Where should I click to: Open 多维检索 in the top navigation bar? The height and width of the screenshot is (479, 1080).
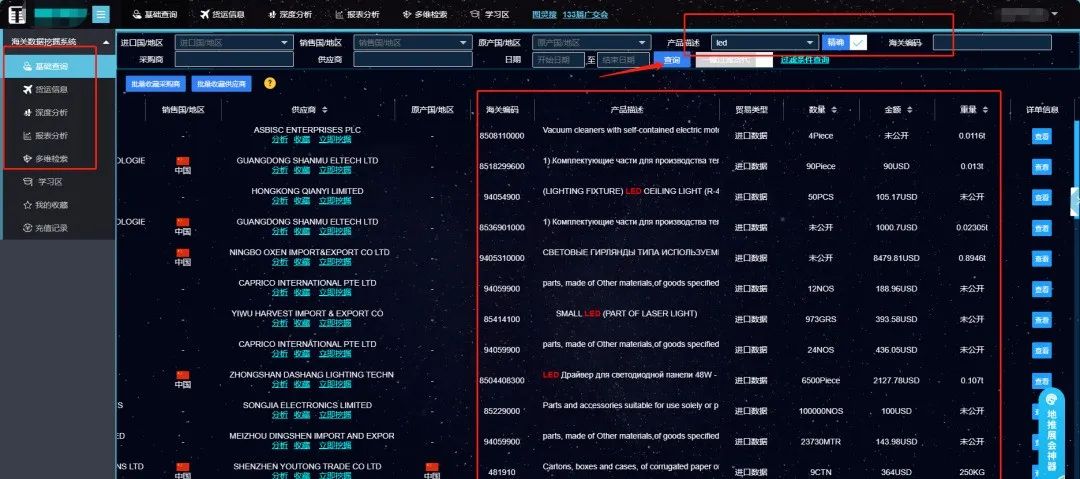[x=424, y=14]
